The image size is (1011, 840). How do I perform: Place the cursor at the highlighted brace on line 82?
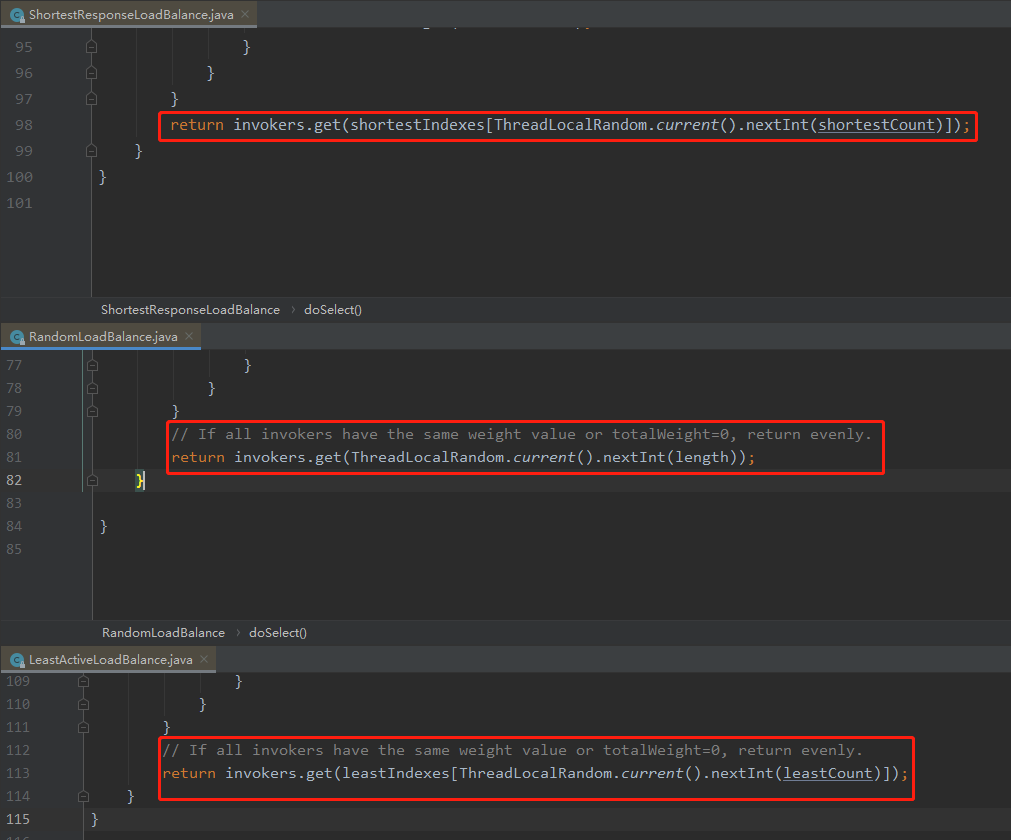(x=140, y=480)
